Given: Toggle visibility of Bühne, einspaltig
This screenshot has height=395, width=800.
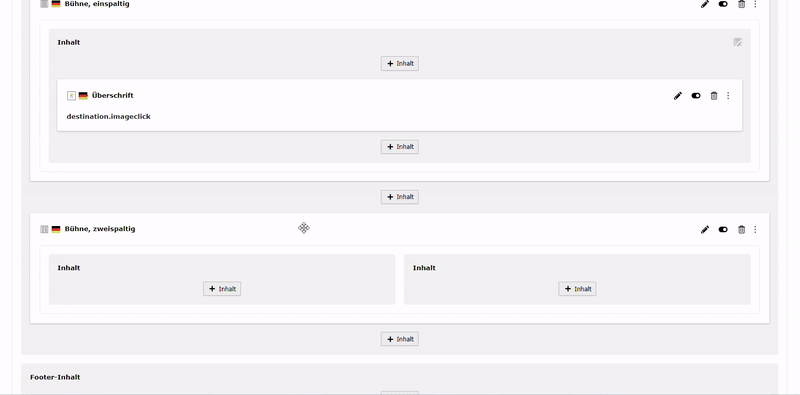Looking at the screenshot, I should (x=723, y=4).
